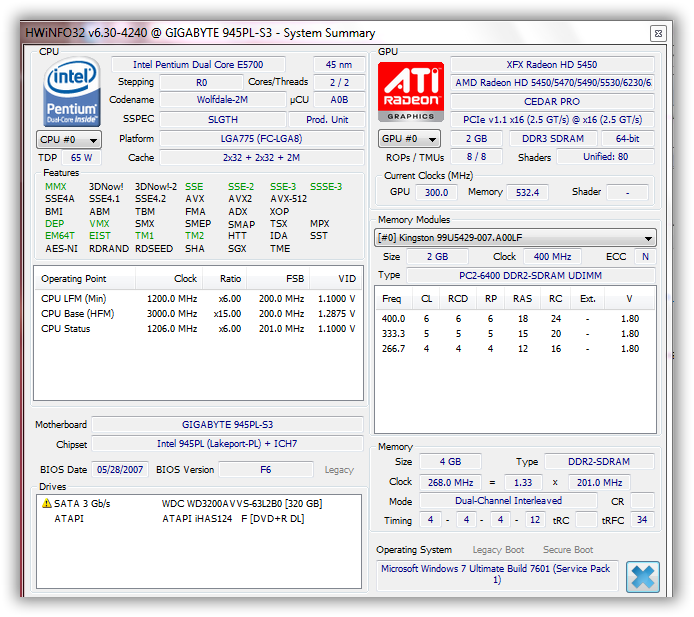Click the Memory Clock 268.0 MHz field
The width and height of the screenshot is (694, 617).
450,483
